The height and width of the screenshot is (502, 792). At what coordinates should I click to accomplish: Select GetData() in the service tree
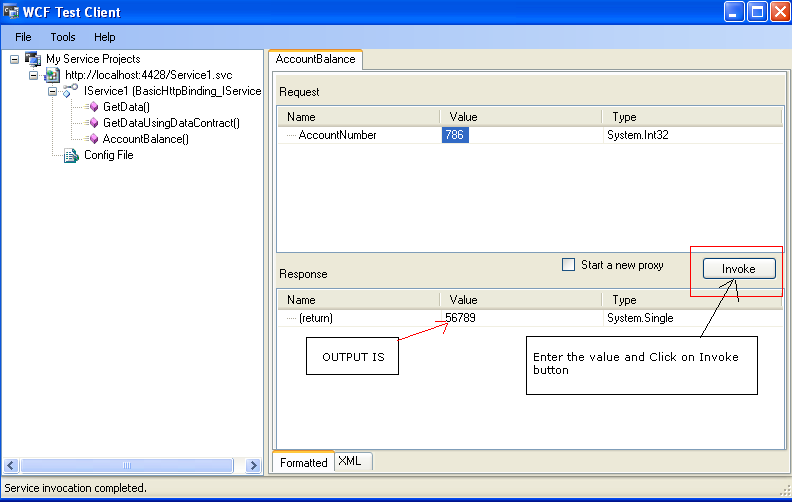126,107
